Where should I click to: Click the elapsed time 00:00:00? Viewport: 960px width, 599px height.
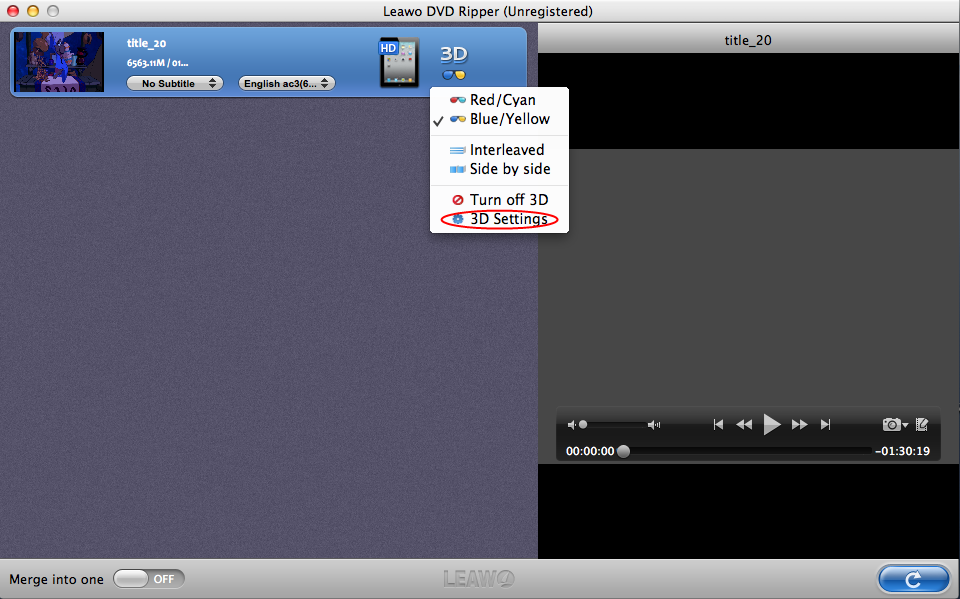pos(590,451)
